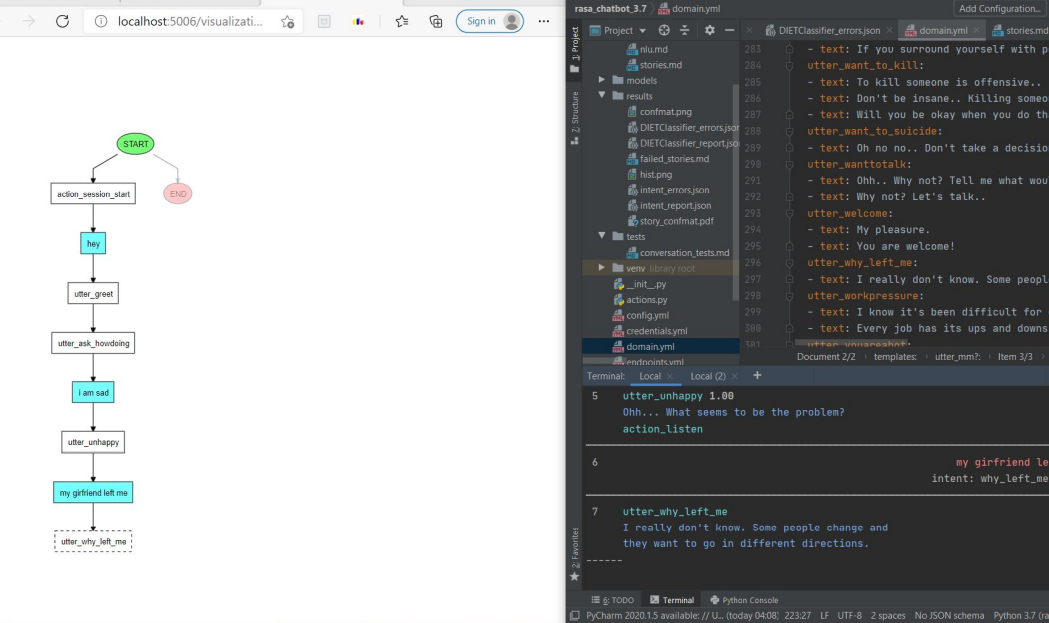Select opened file with the locate icon
The width and height of the screenshot is (1049, 623).
pos(663,30)
